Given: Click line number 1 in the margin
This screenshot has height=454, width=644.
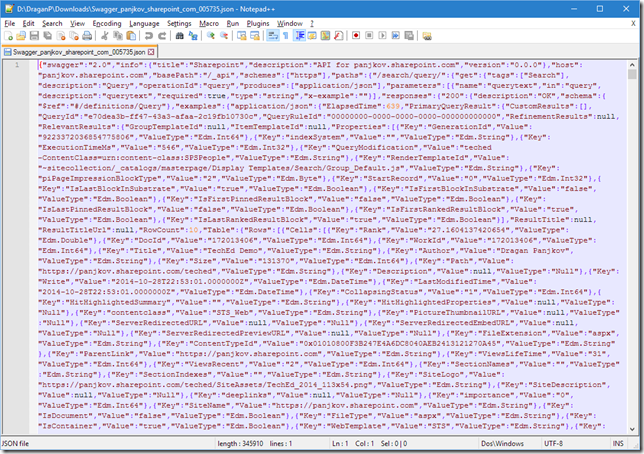Looking at the screenshot, I should 17,65.
